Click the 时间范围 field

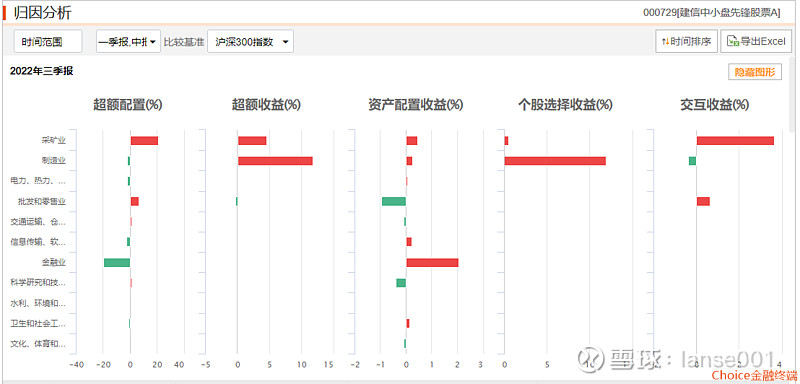48,42
